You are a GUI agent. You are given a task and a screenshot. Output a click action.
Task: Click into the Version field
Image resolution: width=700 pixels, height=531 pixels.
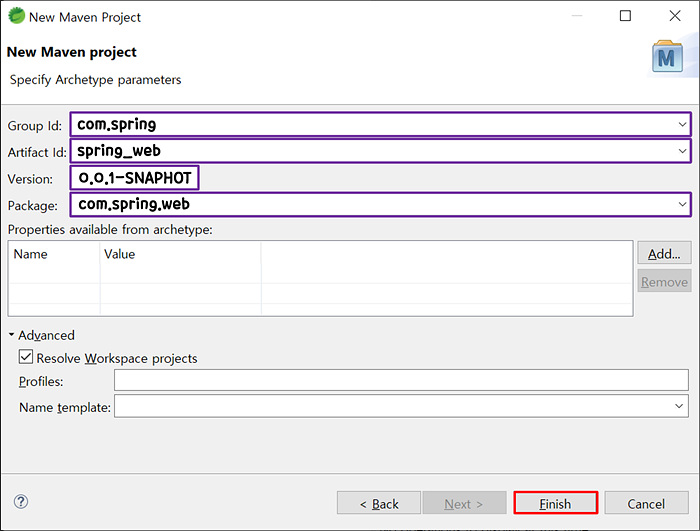coord(134,178)
